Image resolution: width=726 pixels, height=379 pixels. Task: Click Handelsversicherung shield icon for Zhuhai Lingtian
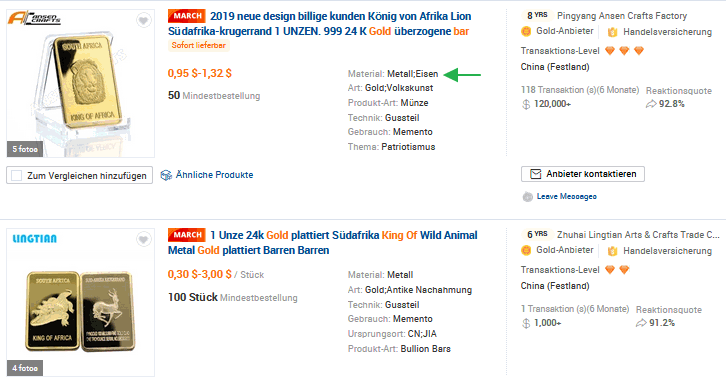(613, 251)
